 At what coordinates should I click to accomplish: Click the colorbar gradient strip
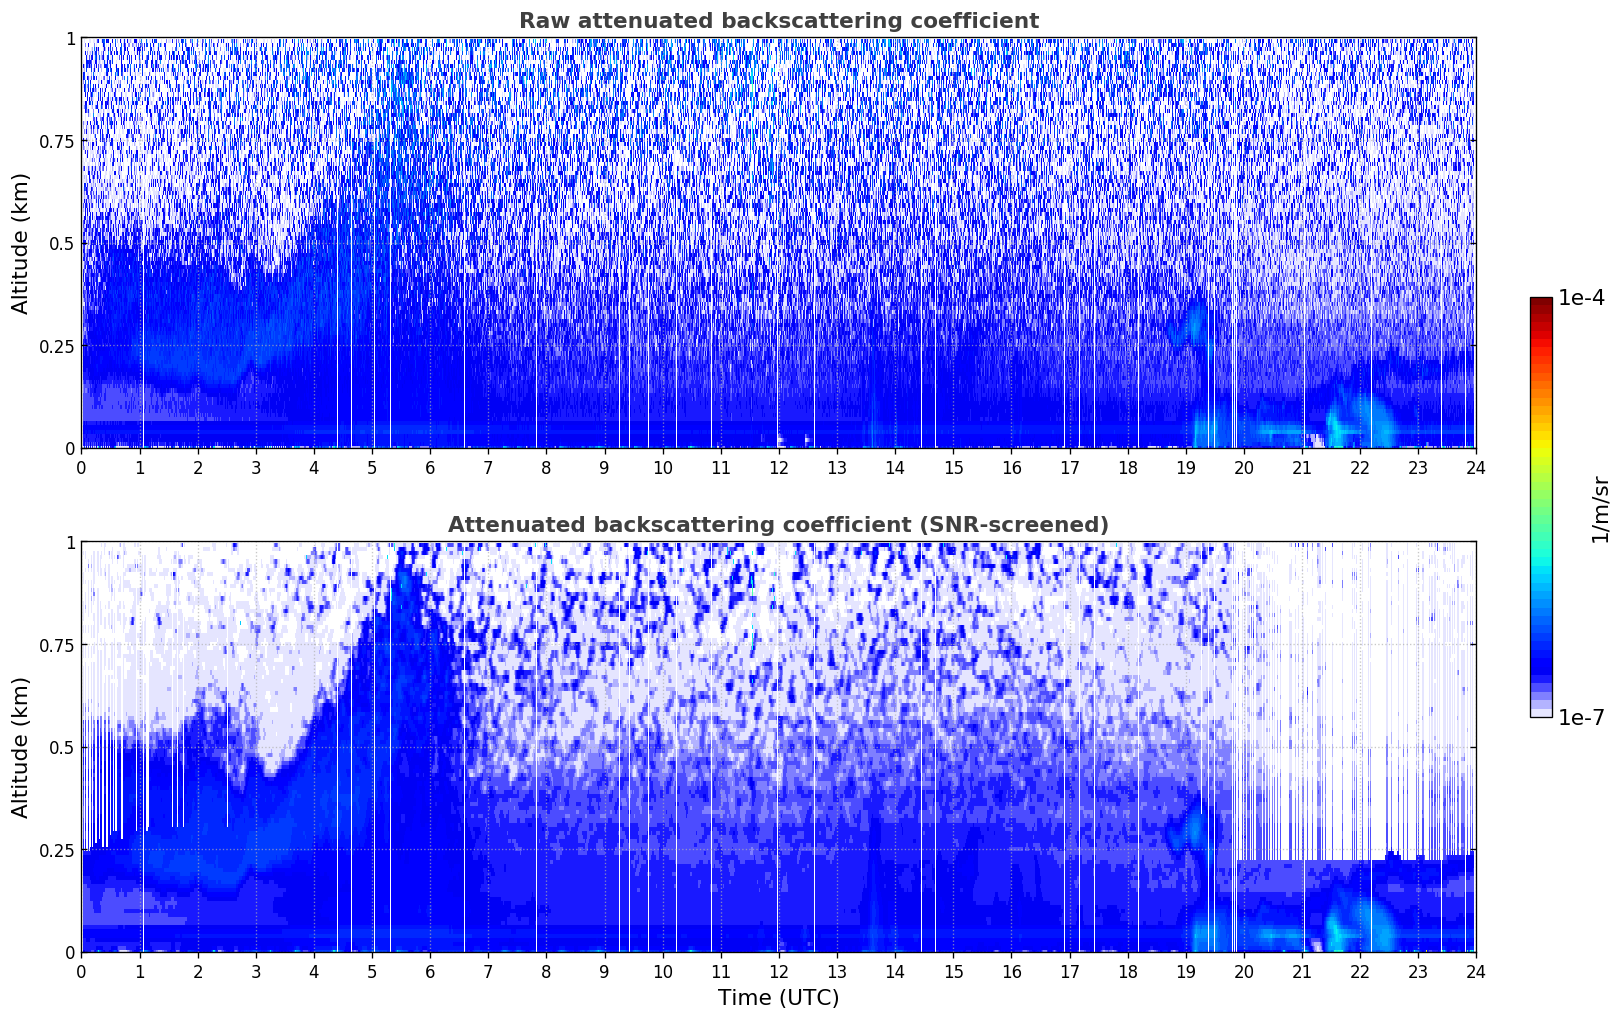(1541, 507)
